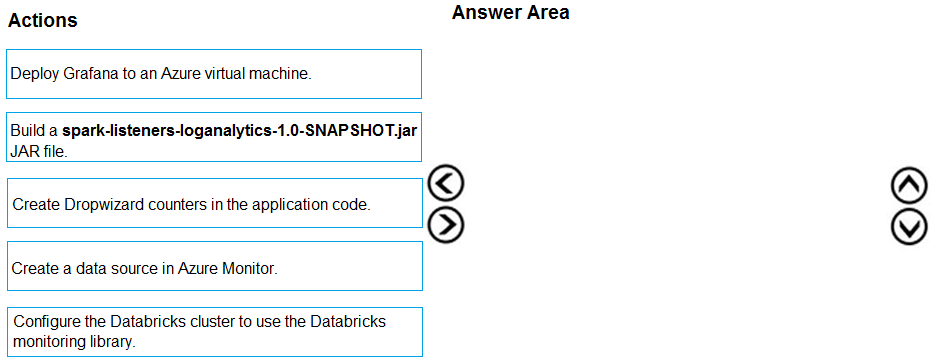Move selected answer down with the down chevron
This screenshot has width=932, height=364.
pos(909,227)
